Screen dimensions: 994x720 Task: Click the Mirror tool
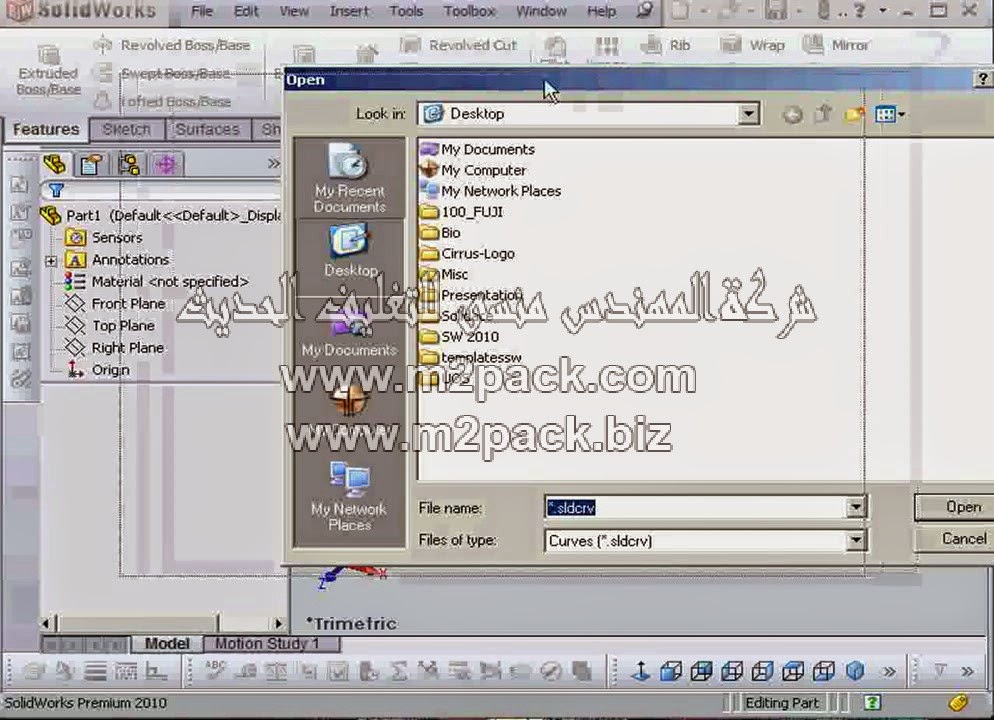pos(836,45)
